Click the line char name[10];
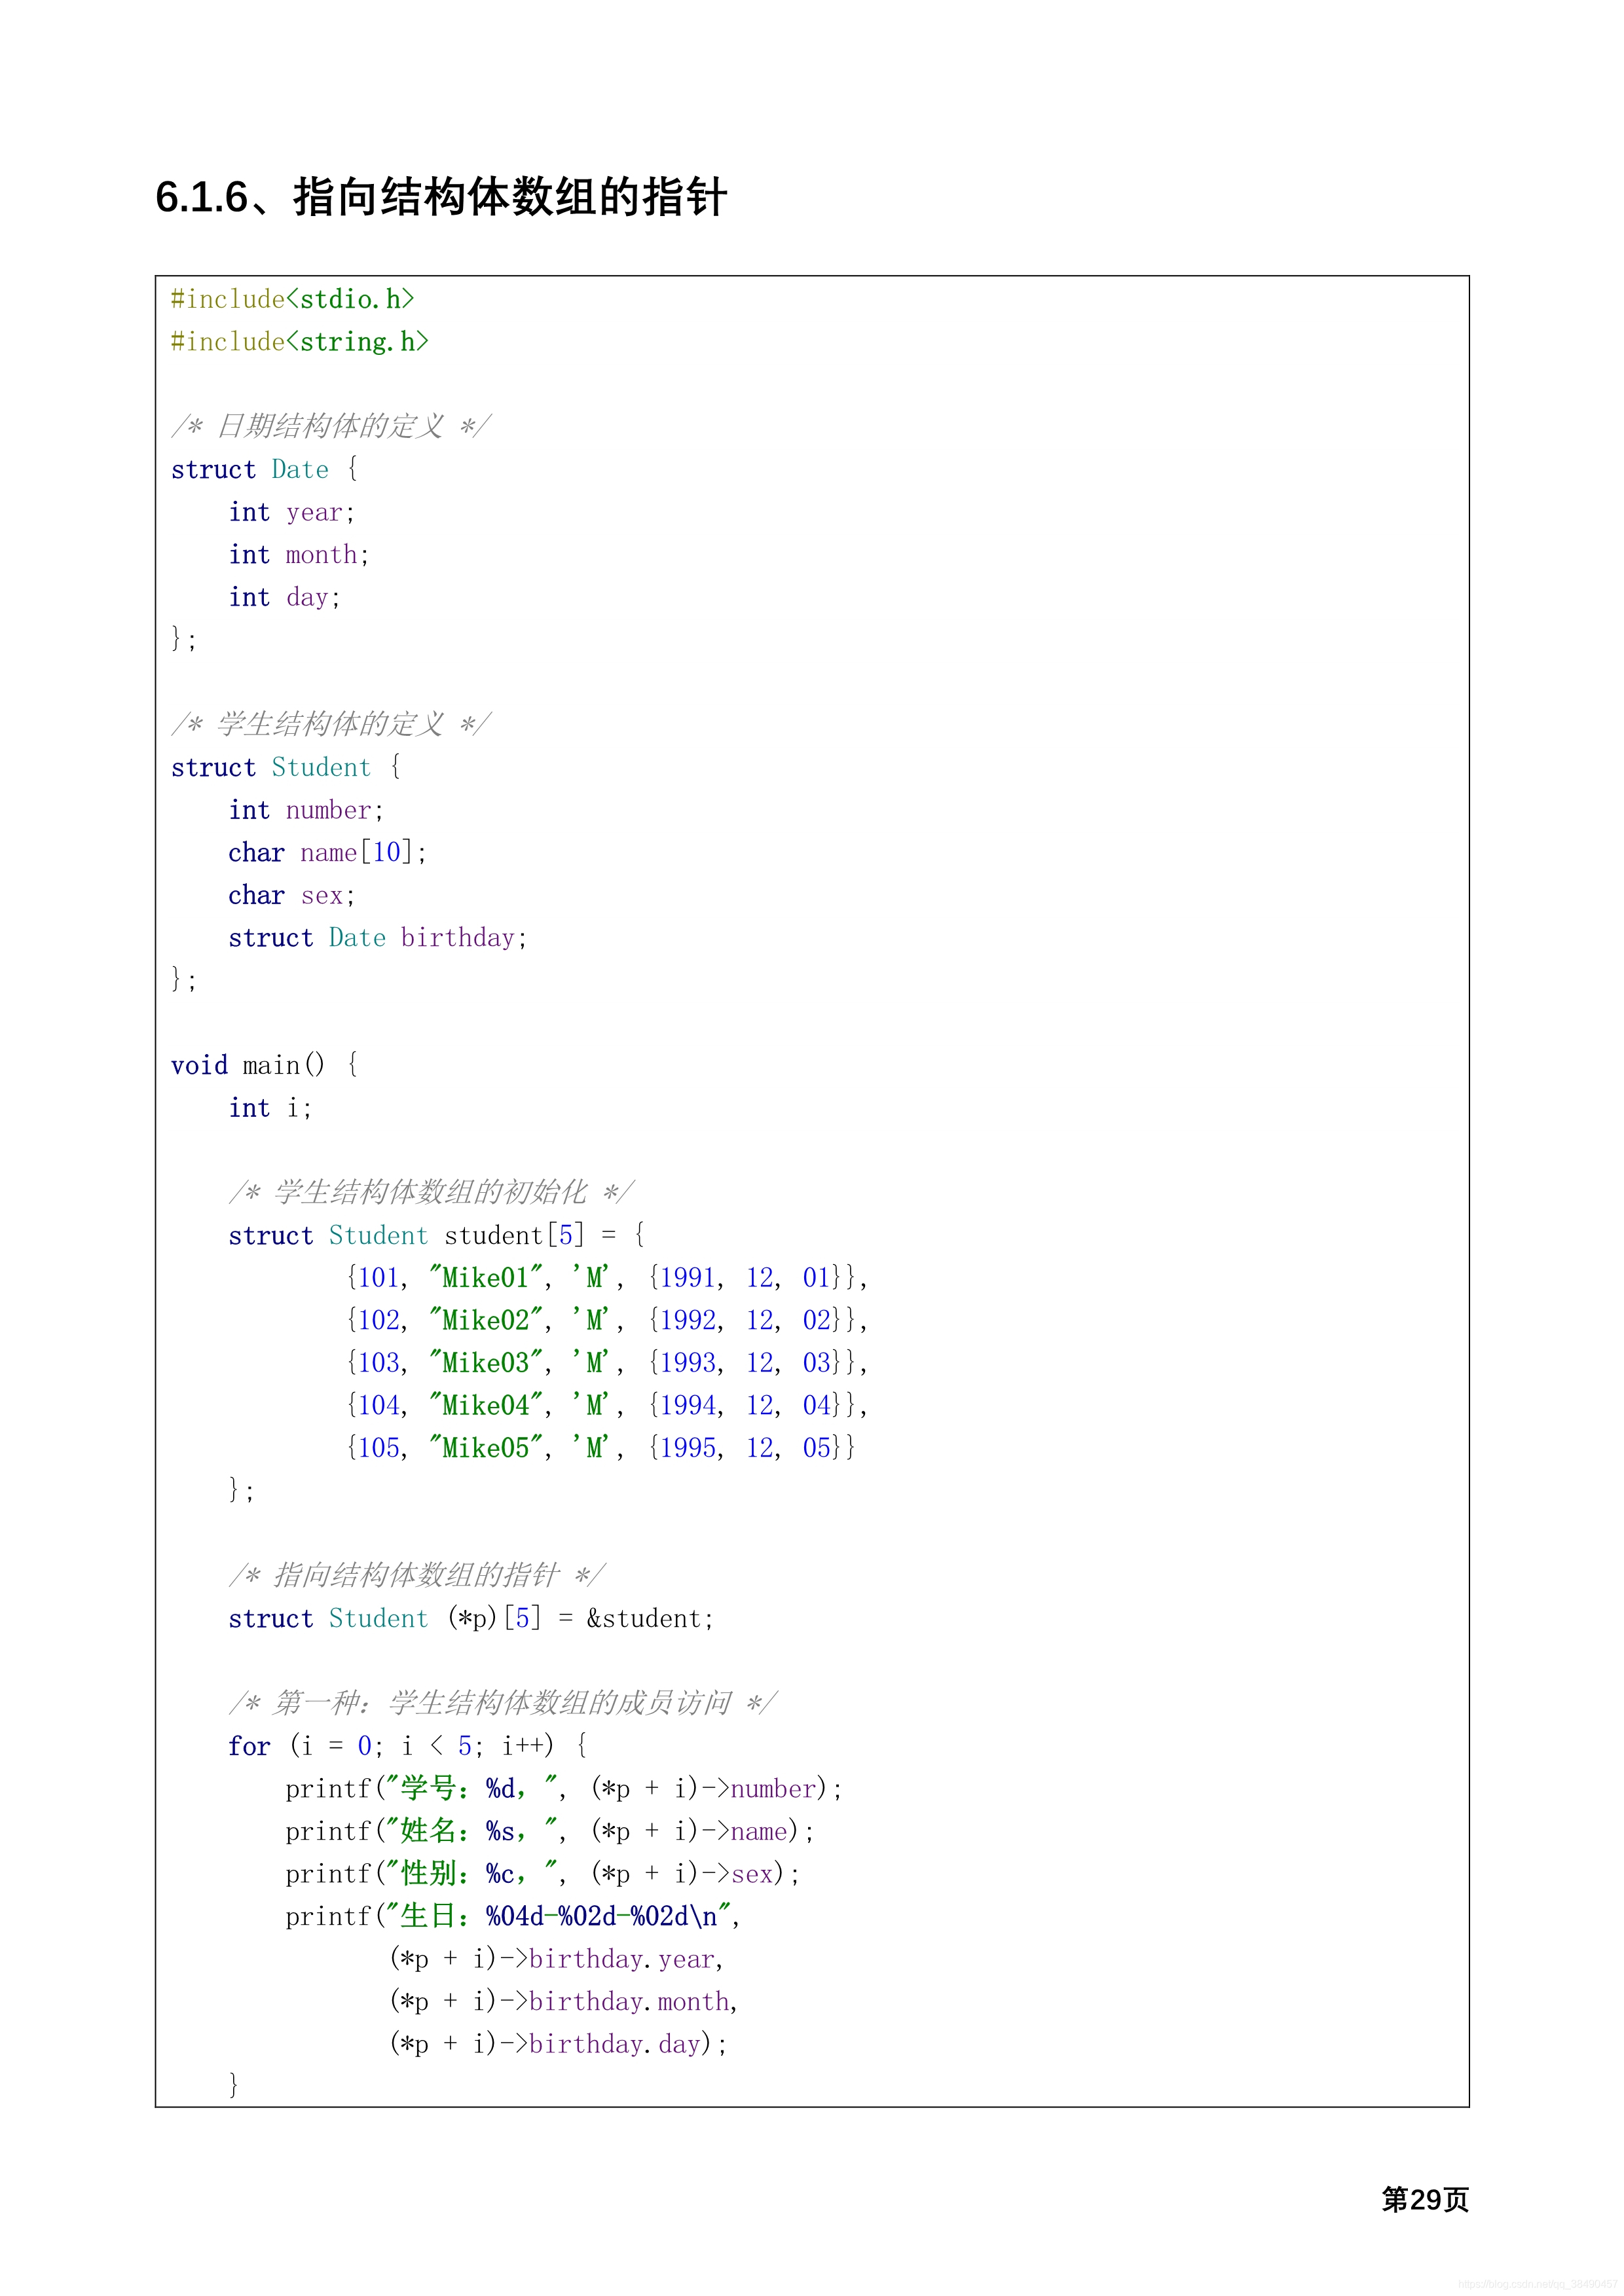This screenshot has width=1624, height=2296. pyautogui.click(x=327, y=852)
